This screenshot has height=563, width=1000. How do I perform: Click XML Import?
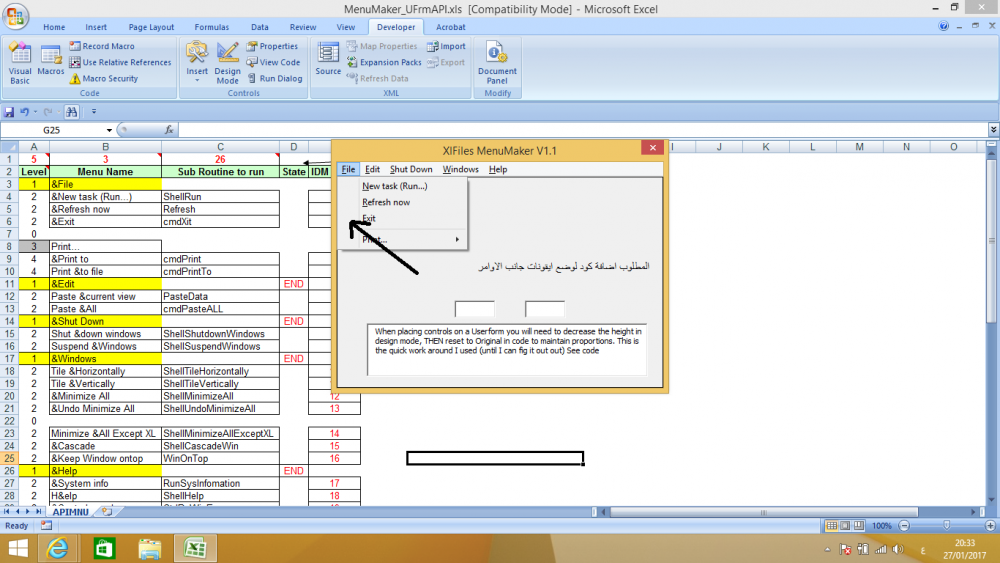(446, 46)
